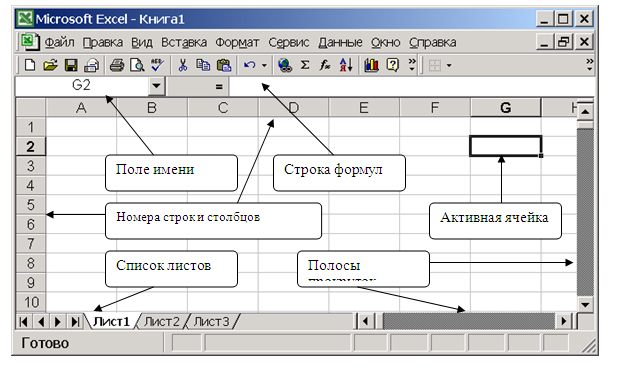Switch to the Лист2 sheet tab
This screenshot has height=369, width=617.
click(161, 322)
